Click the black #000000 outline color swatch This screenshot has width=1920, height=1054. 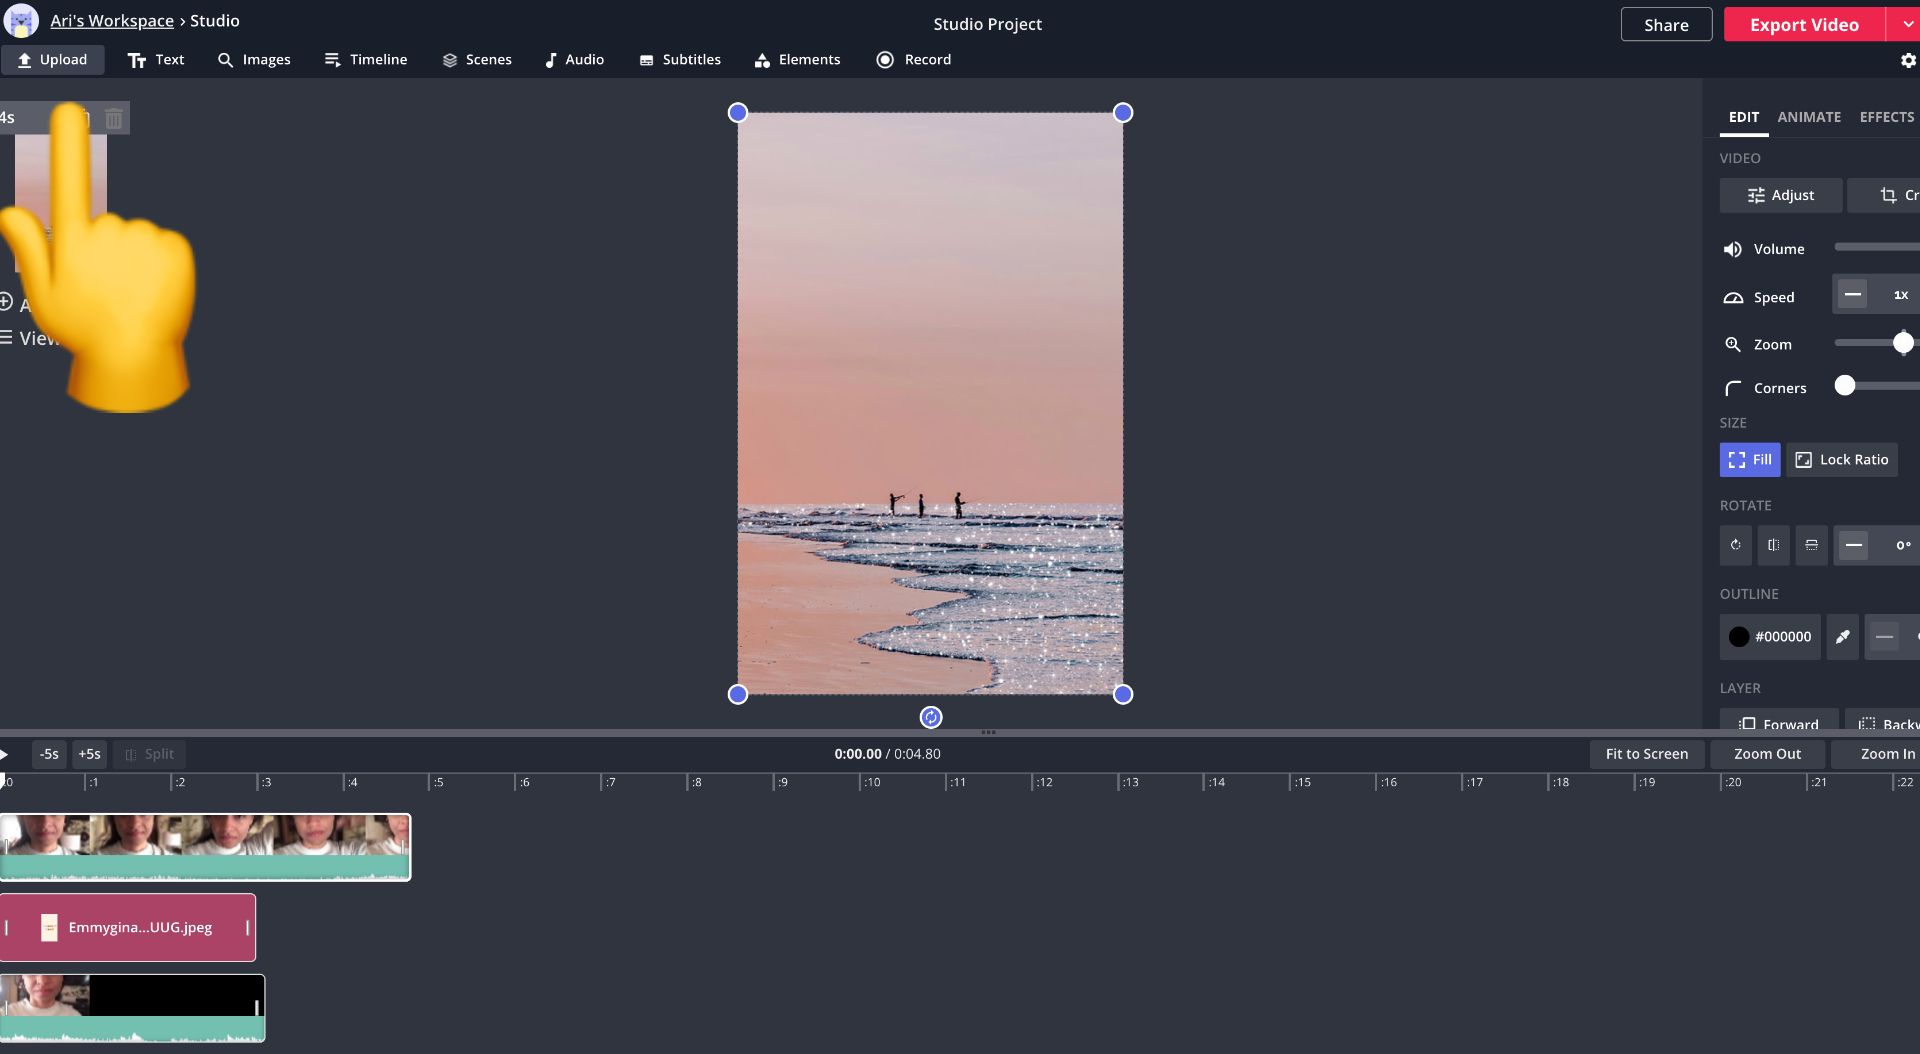coord(1739,637)
